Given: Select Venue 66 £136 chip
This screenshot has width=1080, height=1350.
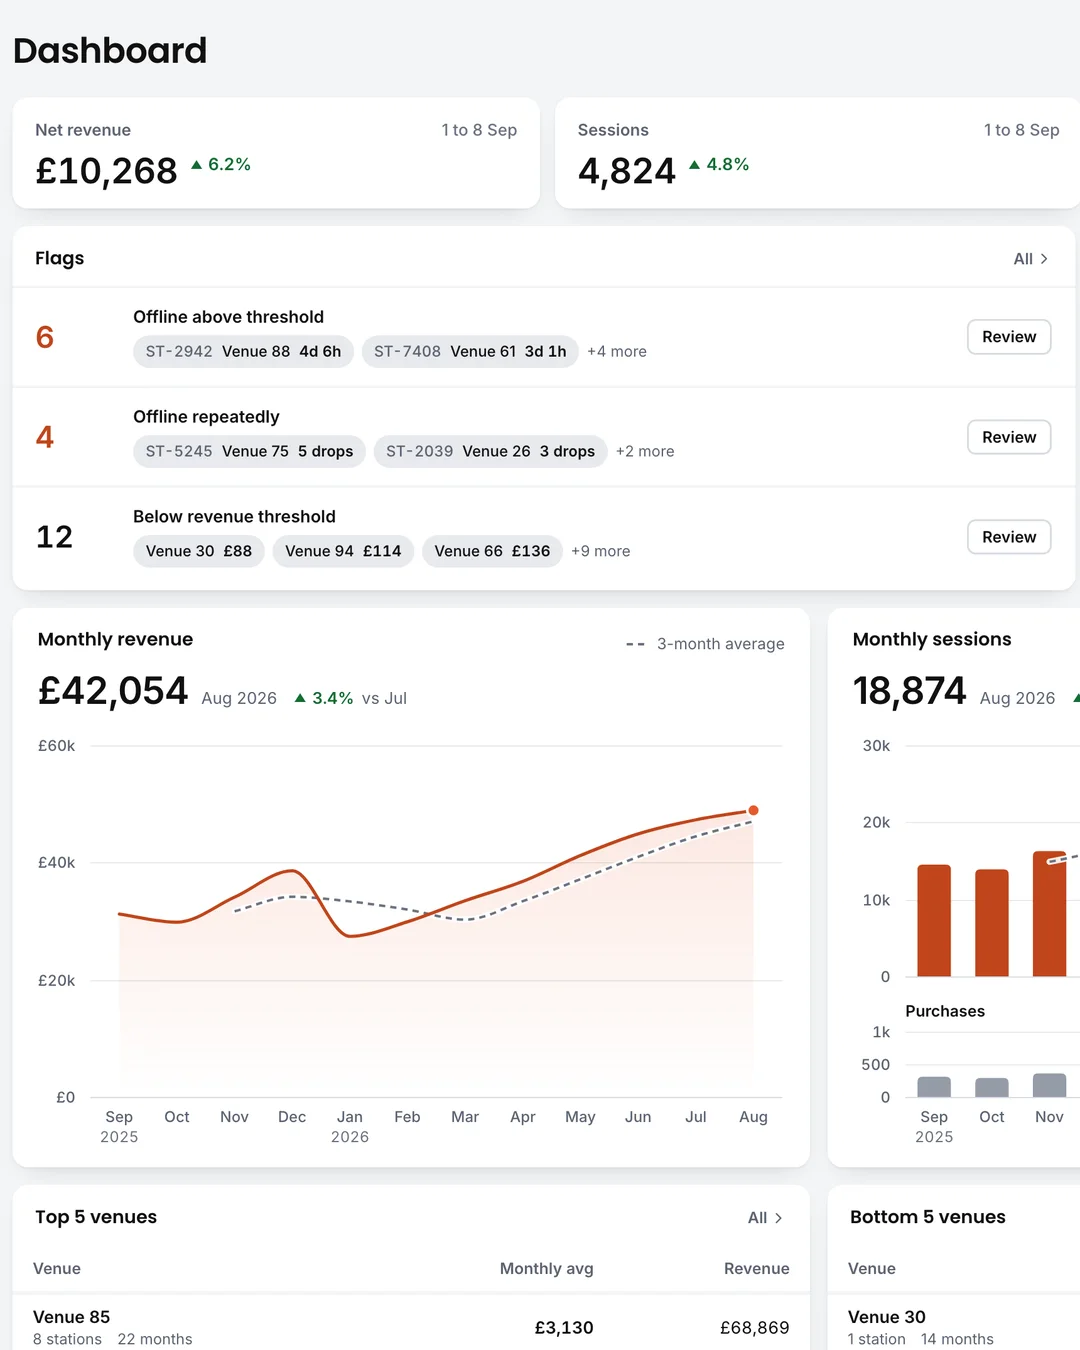Looking at the screenshot, I should (x=492, y=551).
